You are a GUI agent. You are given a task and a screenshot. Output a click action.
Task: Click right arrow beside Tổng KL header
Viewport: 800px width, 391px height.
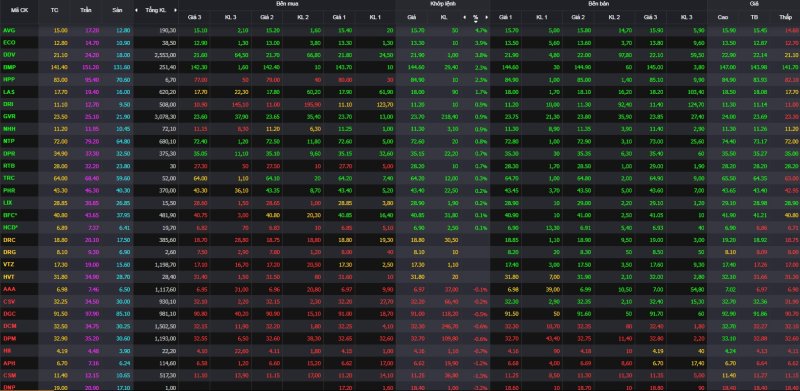tap(175, 10)
